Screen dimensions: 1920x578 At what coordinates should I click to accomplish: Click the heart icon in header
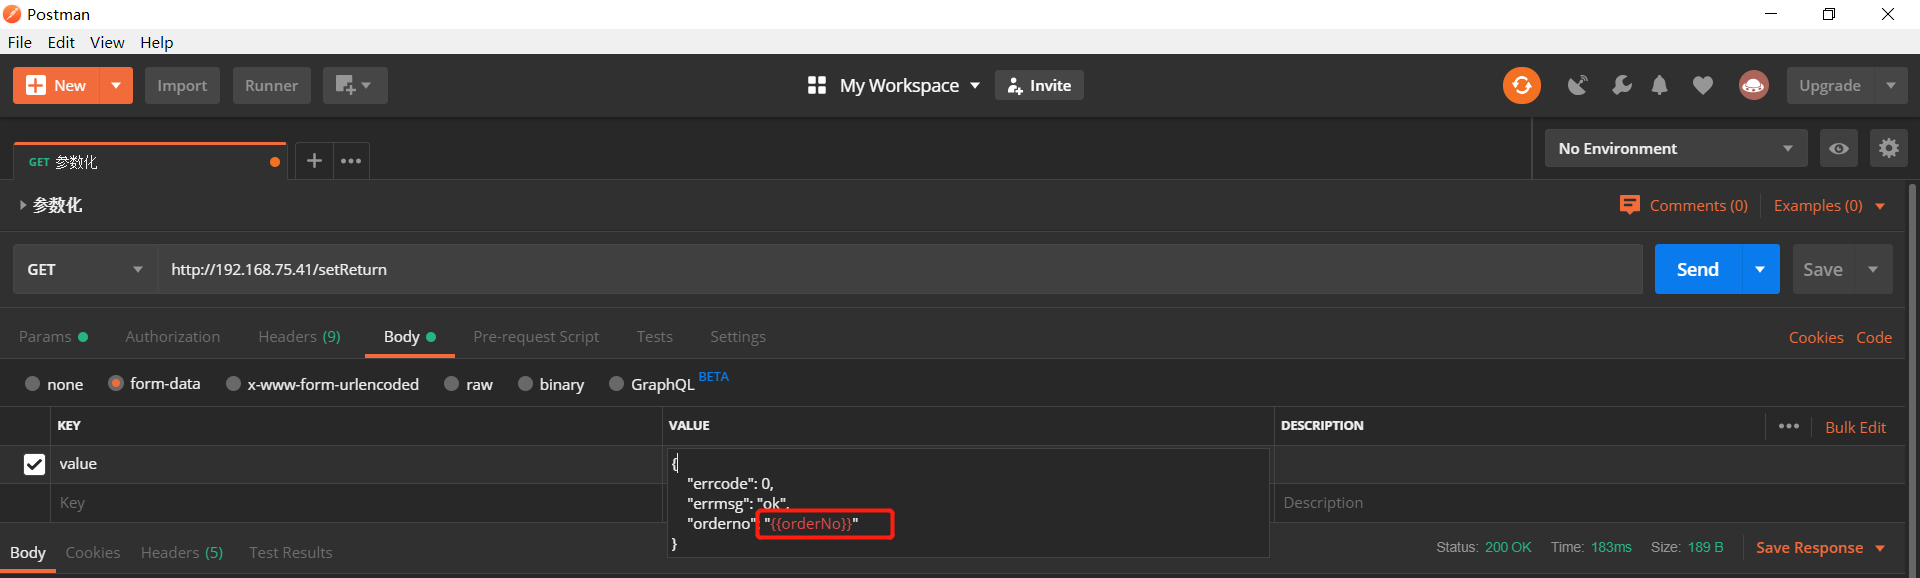(1702, 86)
